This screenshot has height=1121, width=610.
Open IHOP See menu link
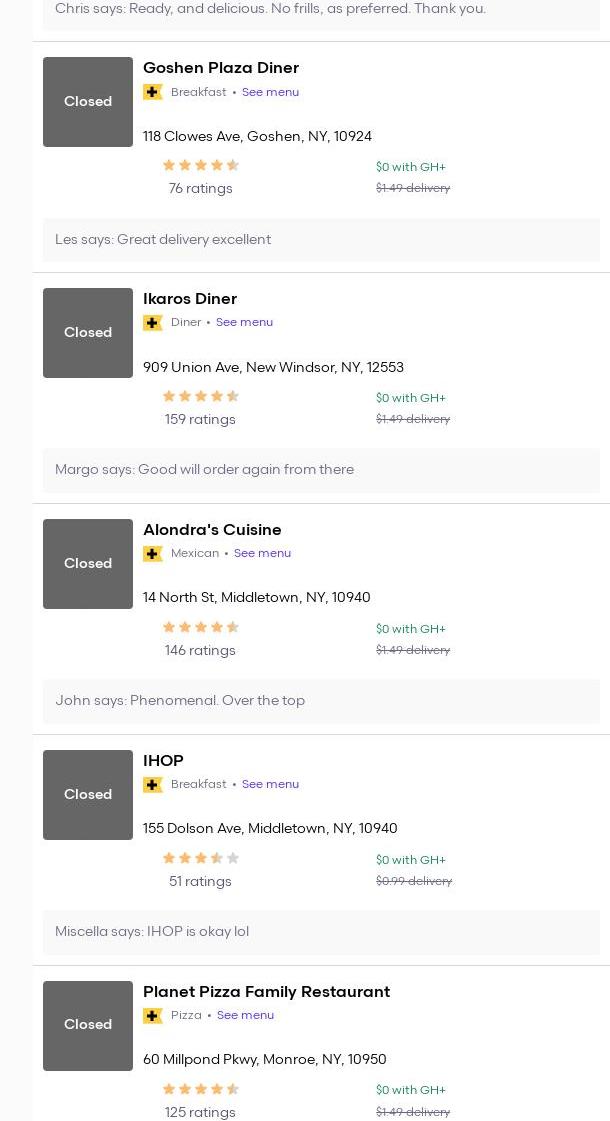[270, 785]
